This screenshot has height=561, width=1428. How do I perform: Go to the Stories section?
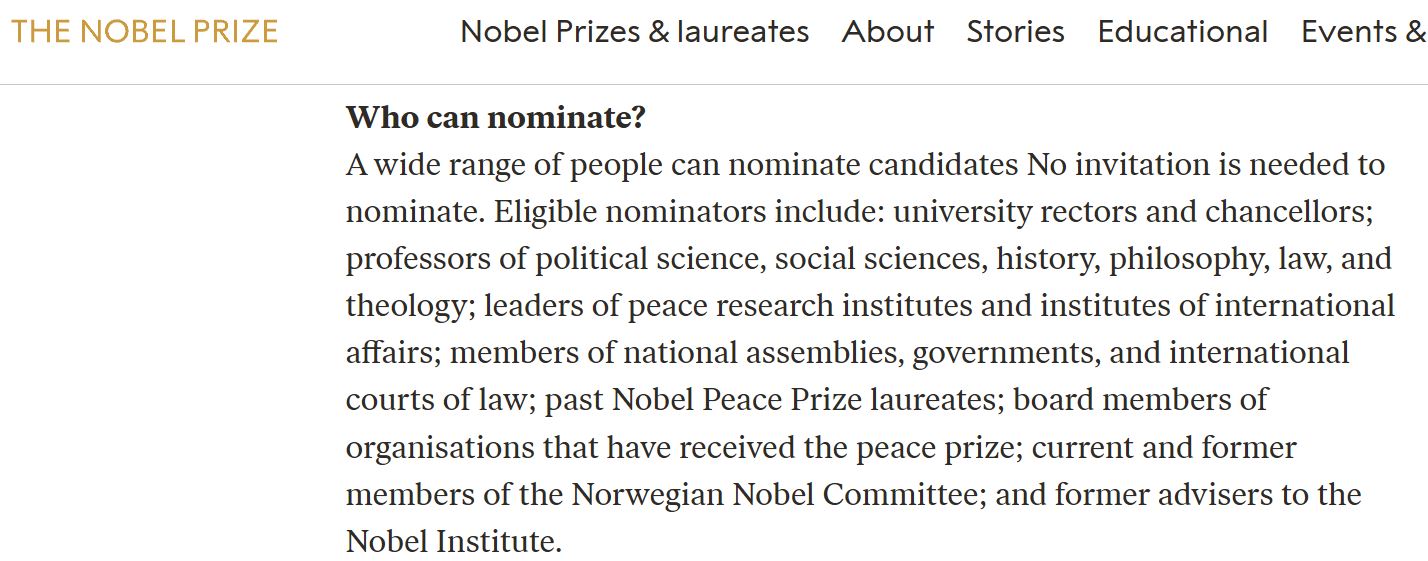(x=1015, y=32)
